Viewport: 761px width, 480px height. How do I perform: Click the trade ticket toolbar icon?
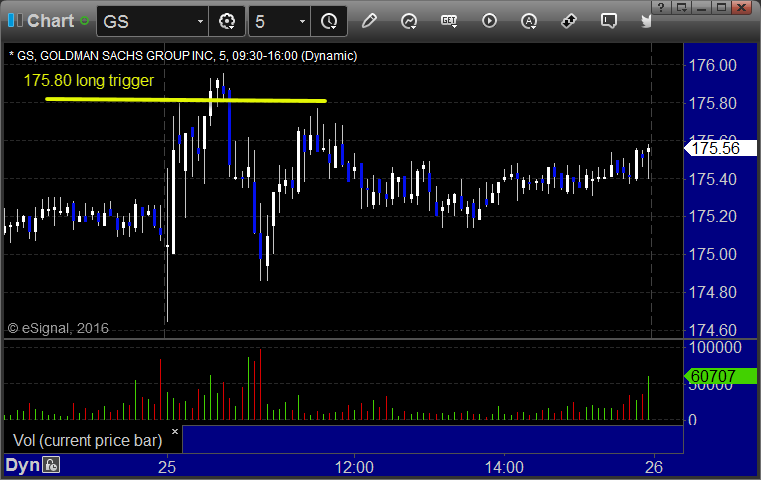569,21
